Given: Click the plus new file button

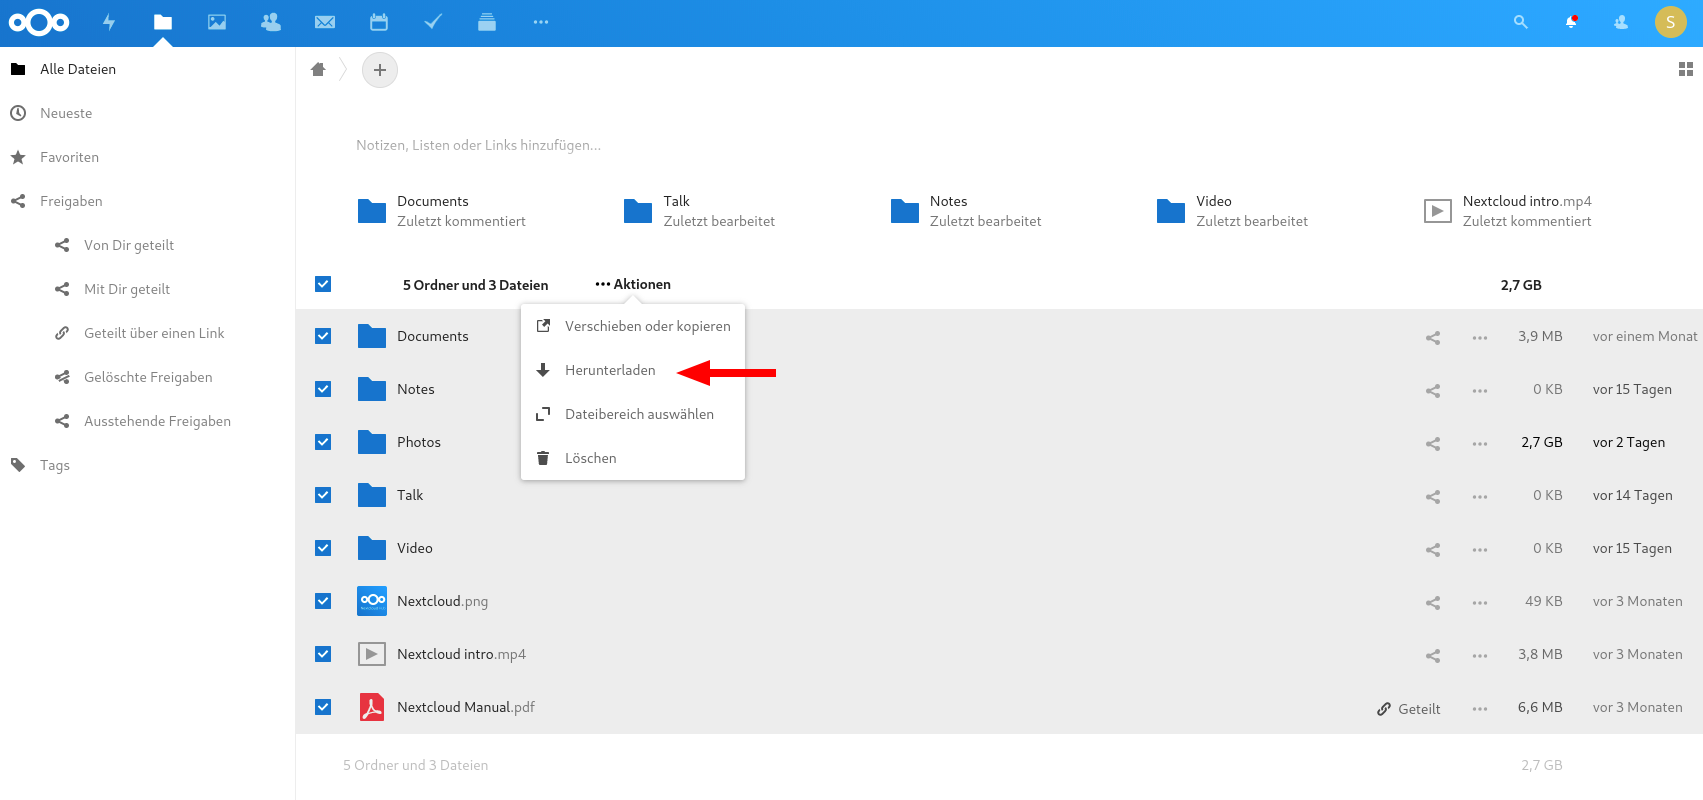Looking at the screenshot, I should 380,70.
